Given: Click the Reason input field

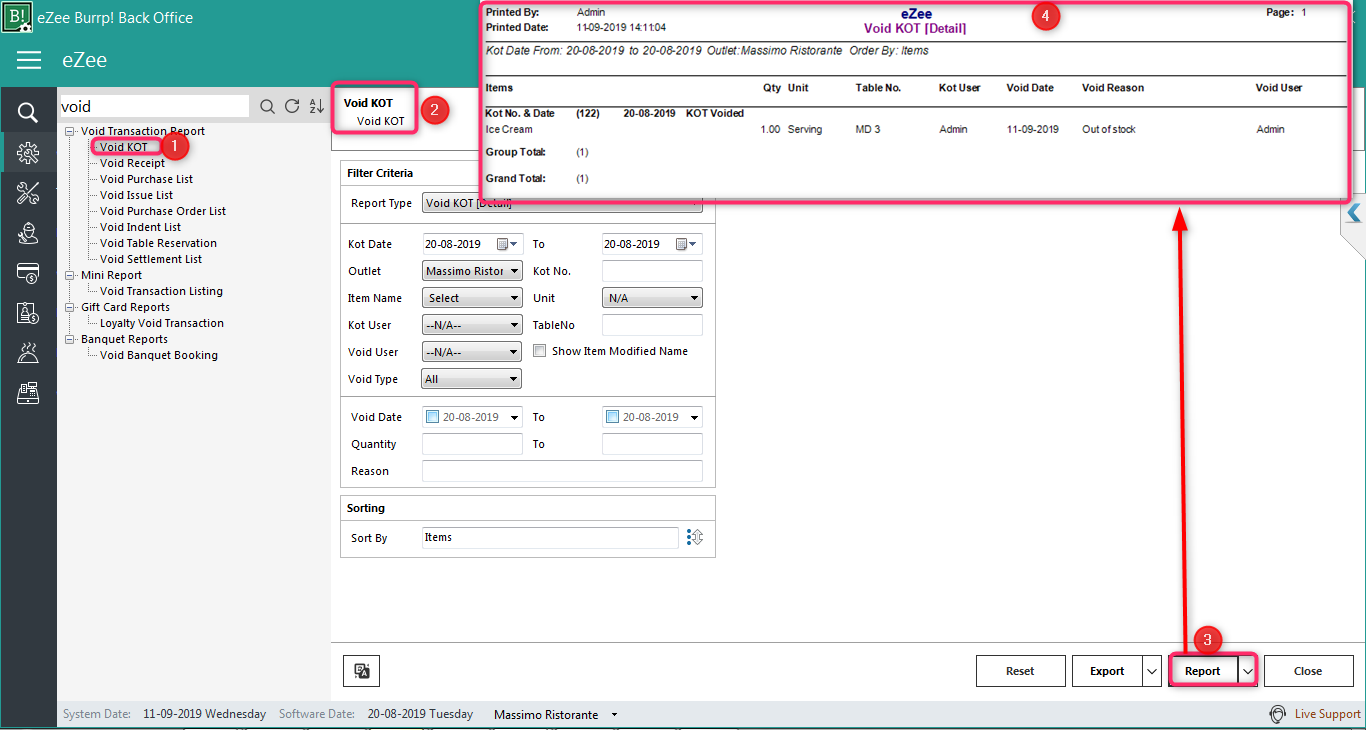Looking at the screenshot, I should click(562, 471).
